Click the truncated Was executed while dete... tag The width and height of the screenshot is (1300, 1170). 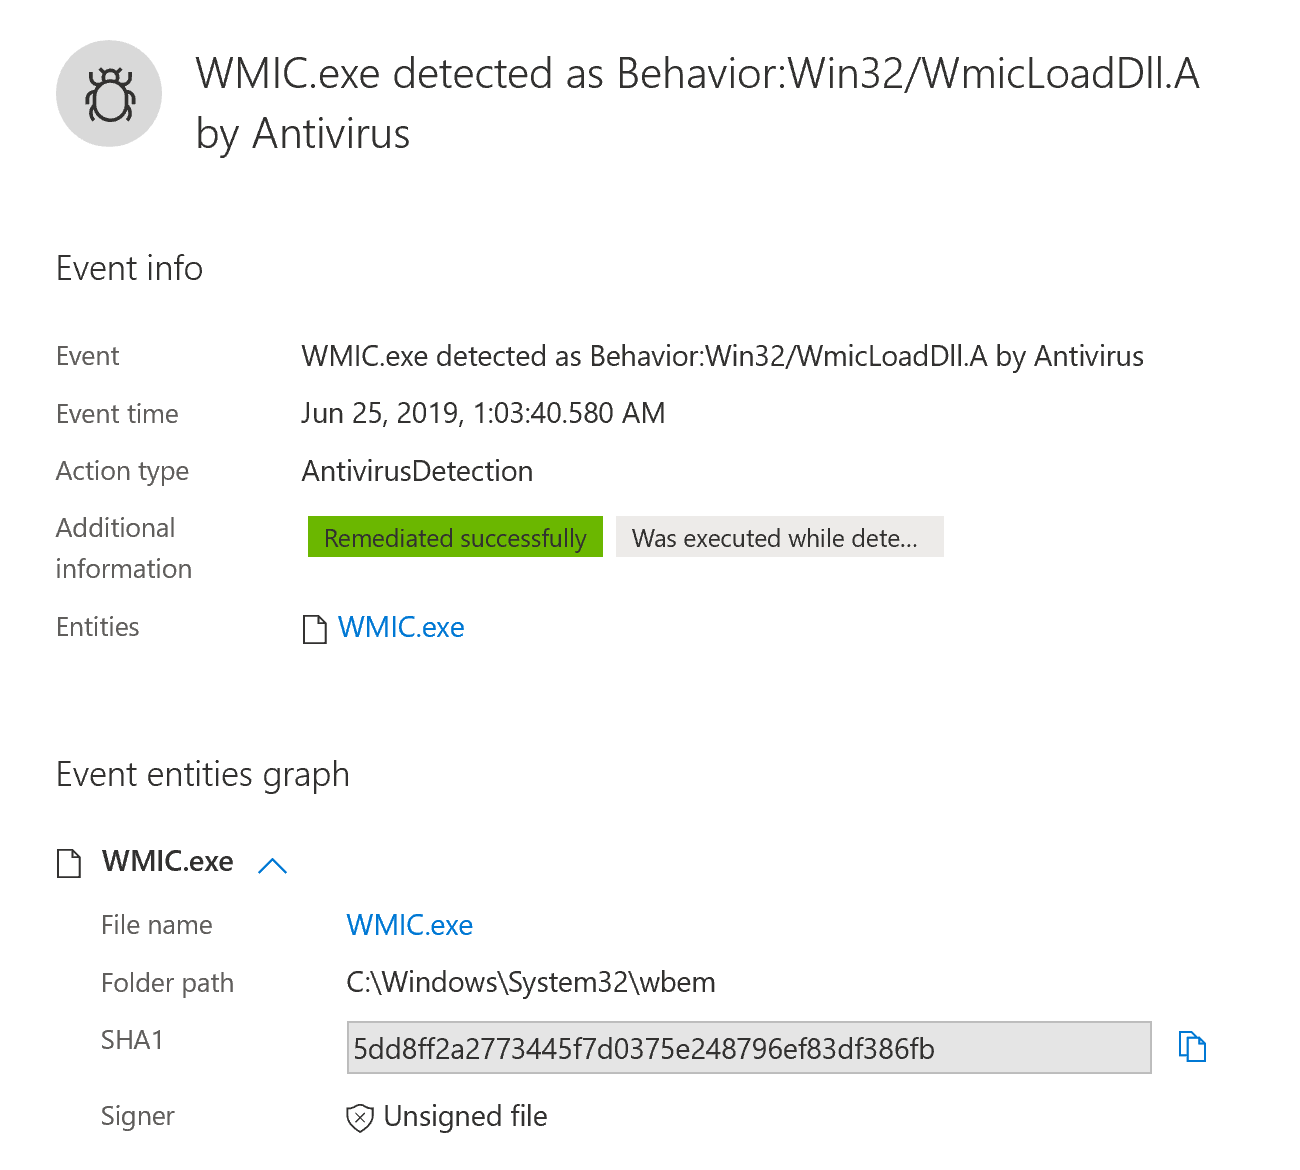click(x=779, y=538)
